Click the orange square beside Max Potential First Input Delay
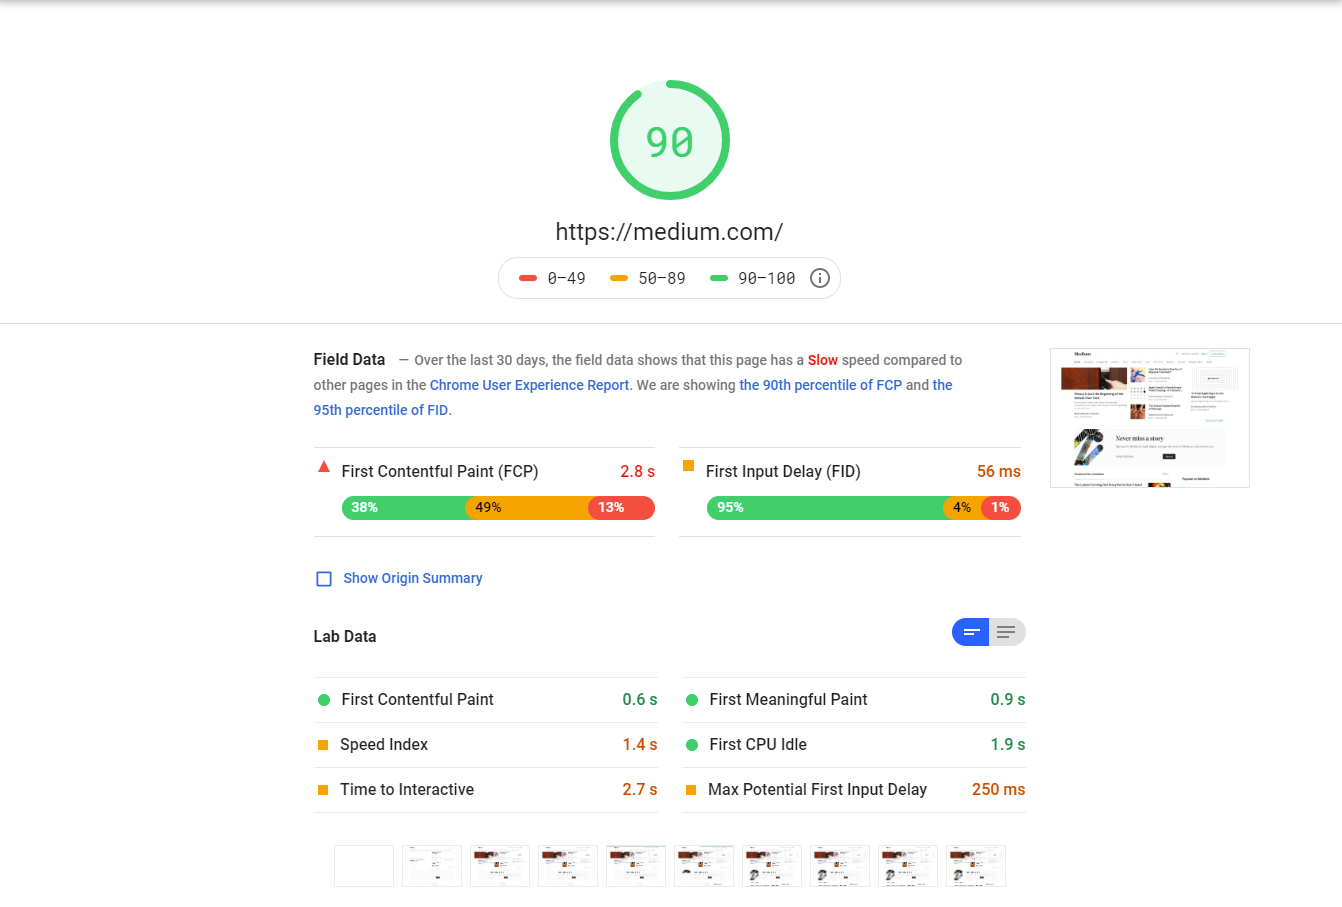This screenshot has height=907, width=1342. point(691,790)
